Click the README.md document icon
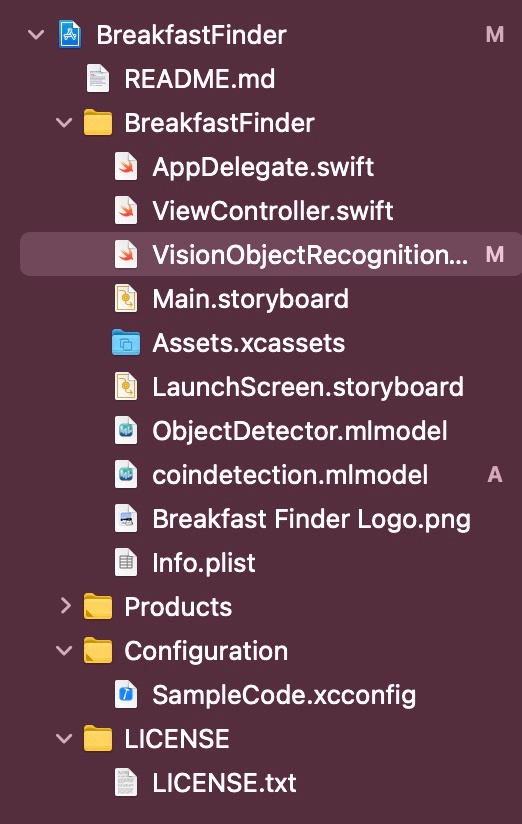The width and height of the screenshot is (522, 824). 98,79
